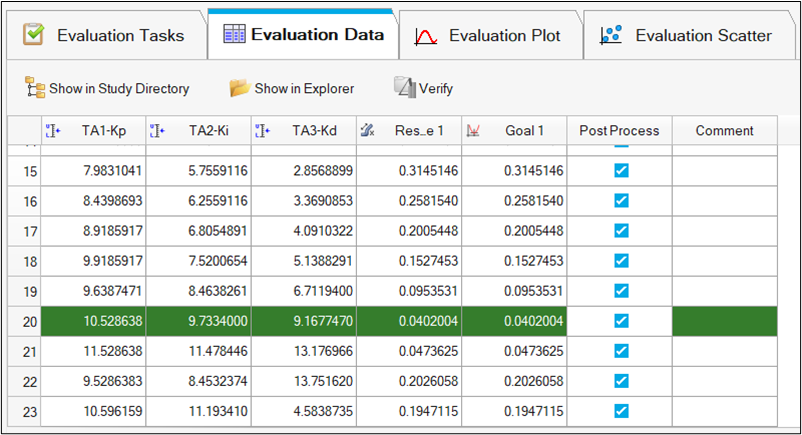Screen dimensions: 802x435
Task: Click the Res_e 1 column response icon
Action: [x=367, y=131]
